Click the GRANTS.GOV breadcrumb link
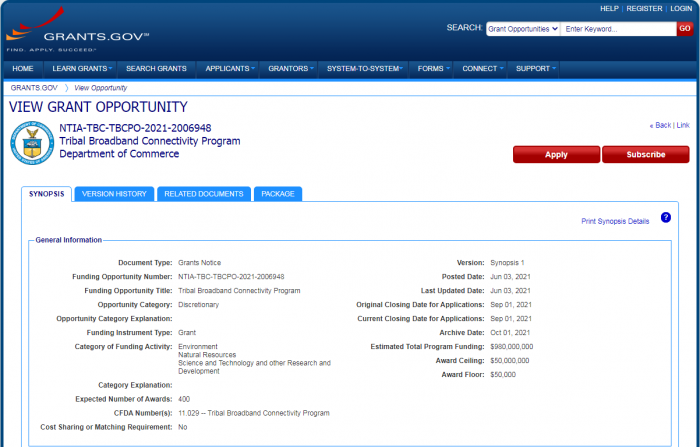Image resolution: width=700 pixels, height=447 pixels. (x=34, y=88)
